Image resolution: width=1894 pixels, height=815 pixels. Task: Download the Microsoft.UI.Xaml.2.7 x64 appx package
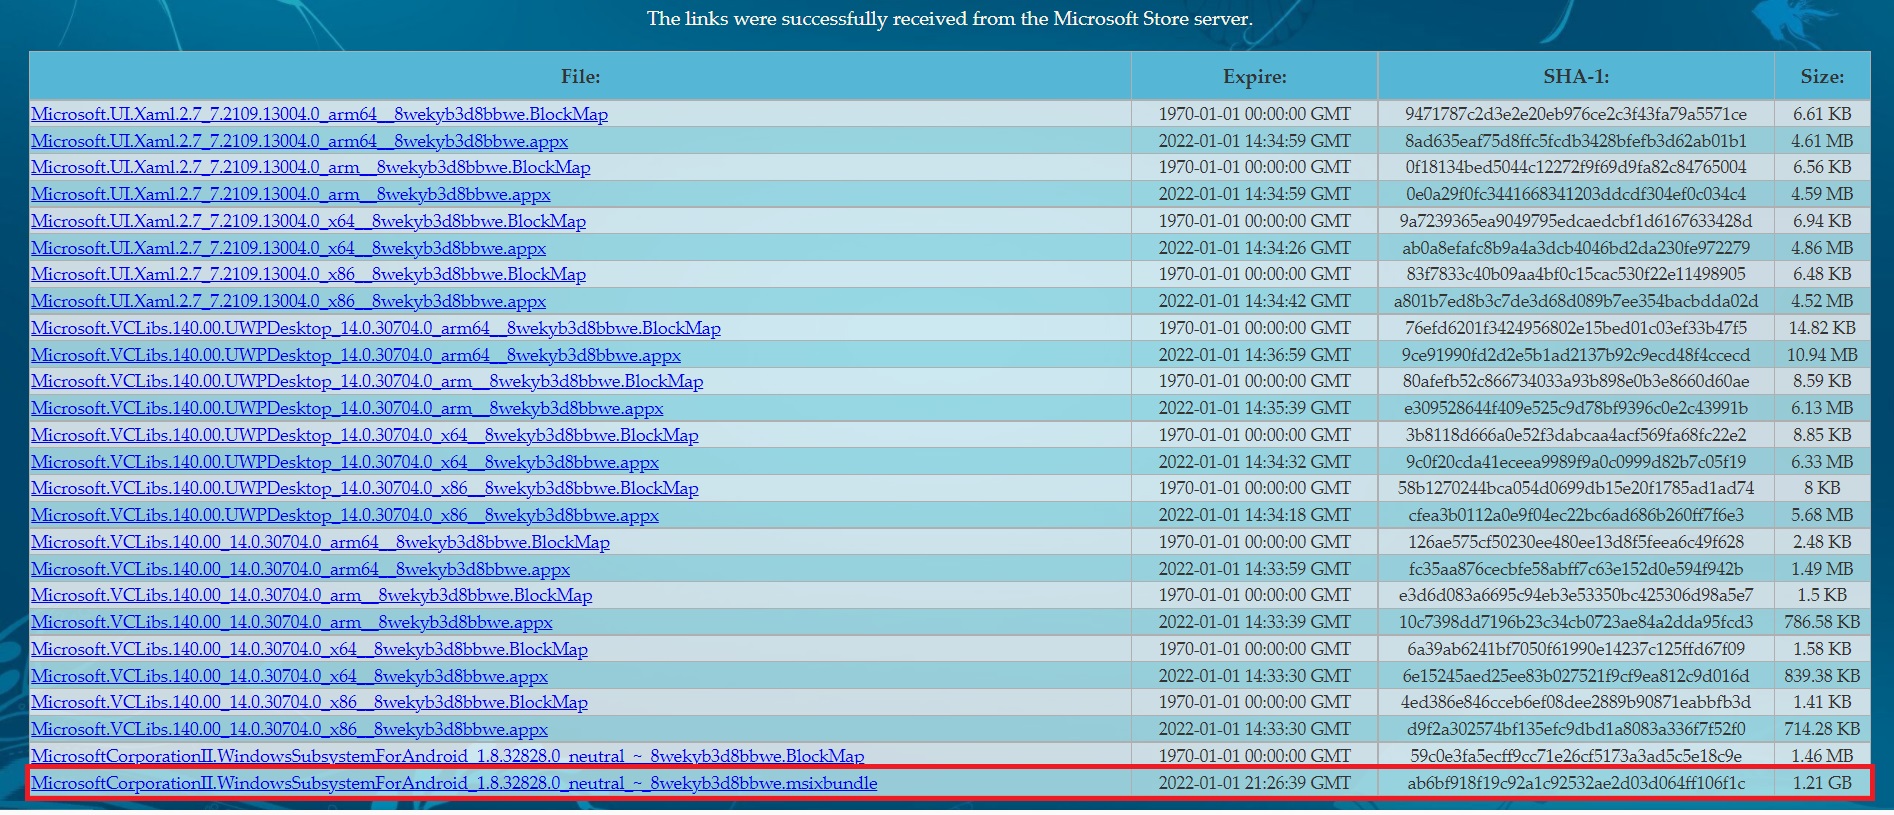288,248
